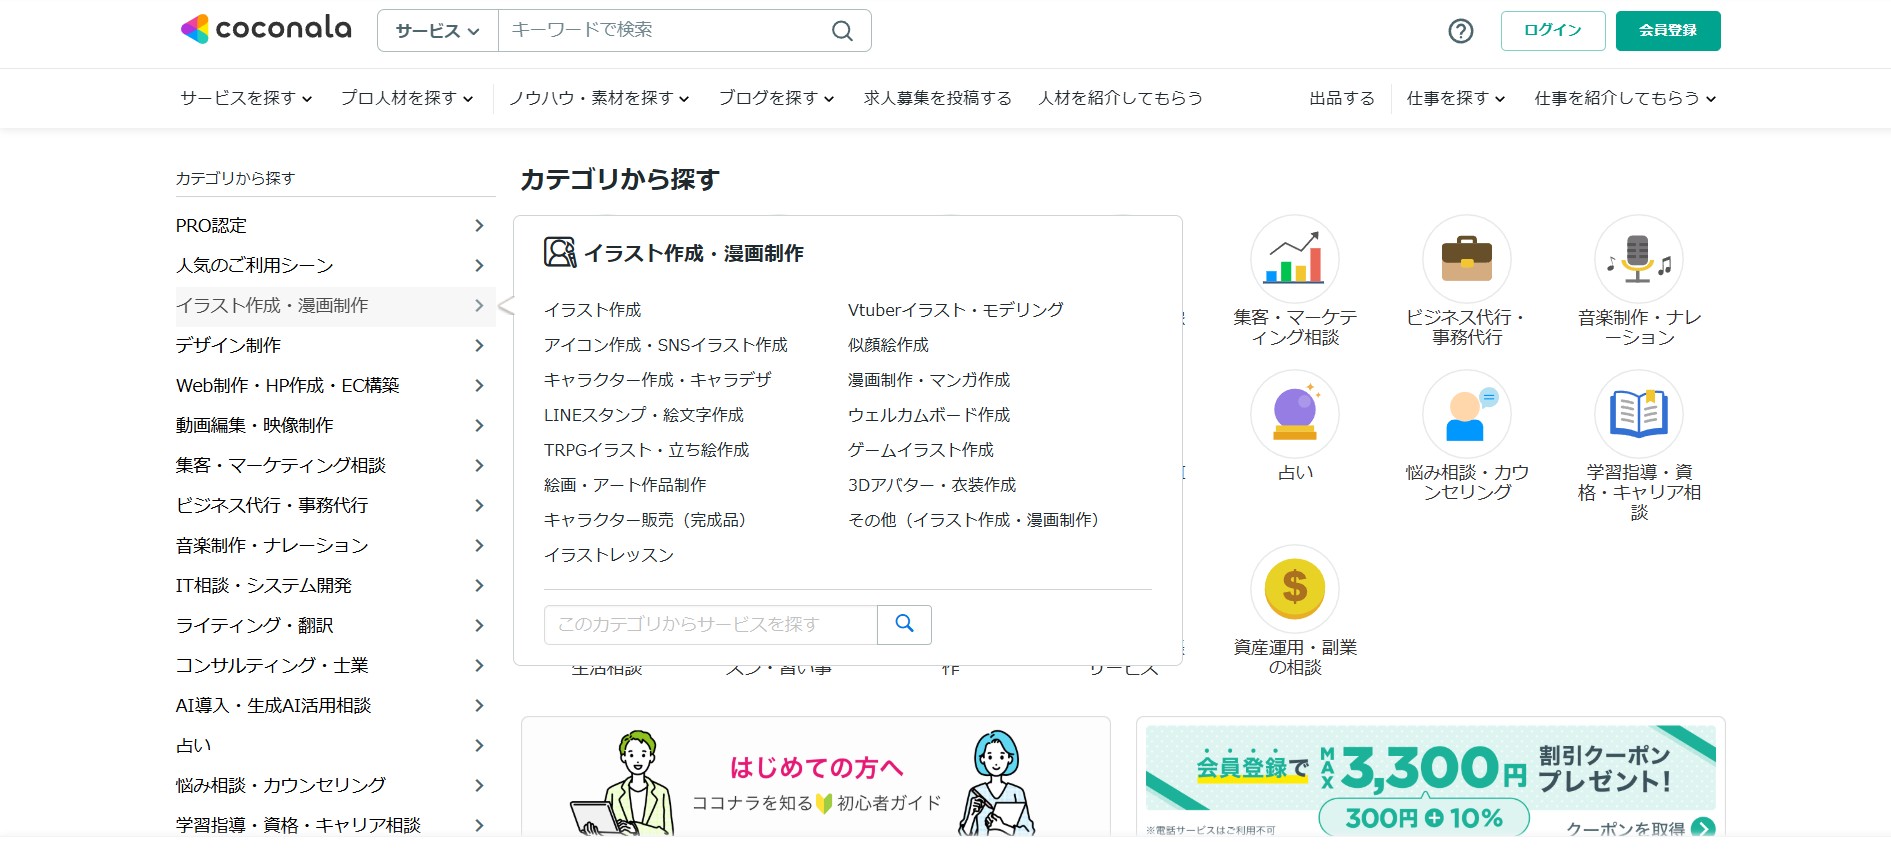Click the 占い crystal ball icon
This screenshot has height=849, width=1891.
click(x=1295, y=414)
